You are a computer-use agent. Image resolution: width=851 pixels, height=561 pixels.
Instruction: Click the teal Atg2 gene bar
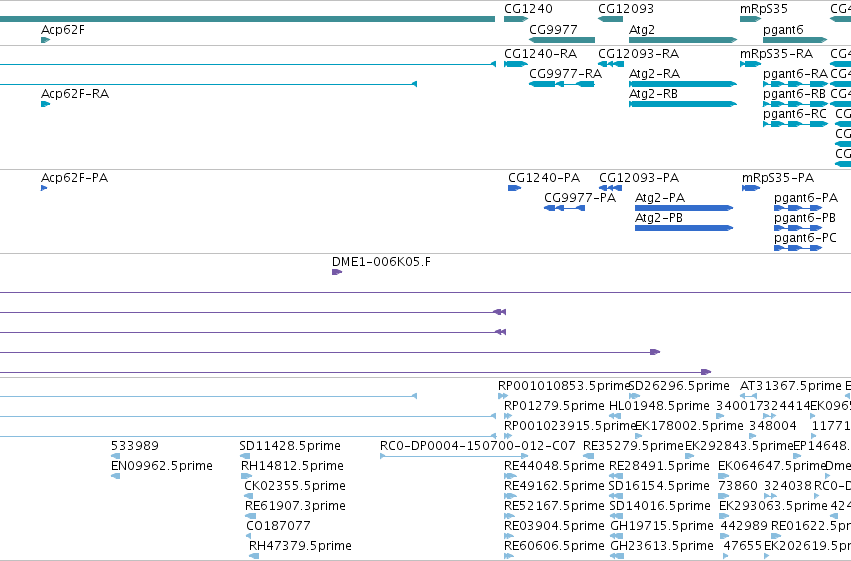click(683, 40)
